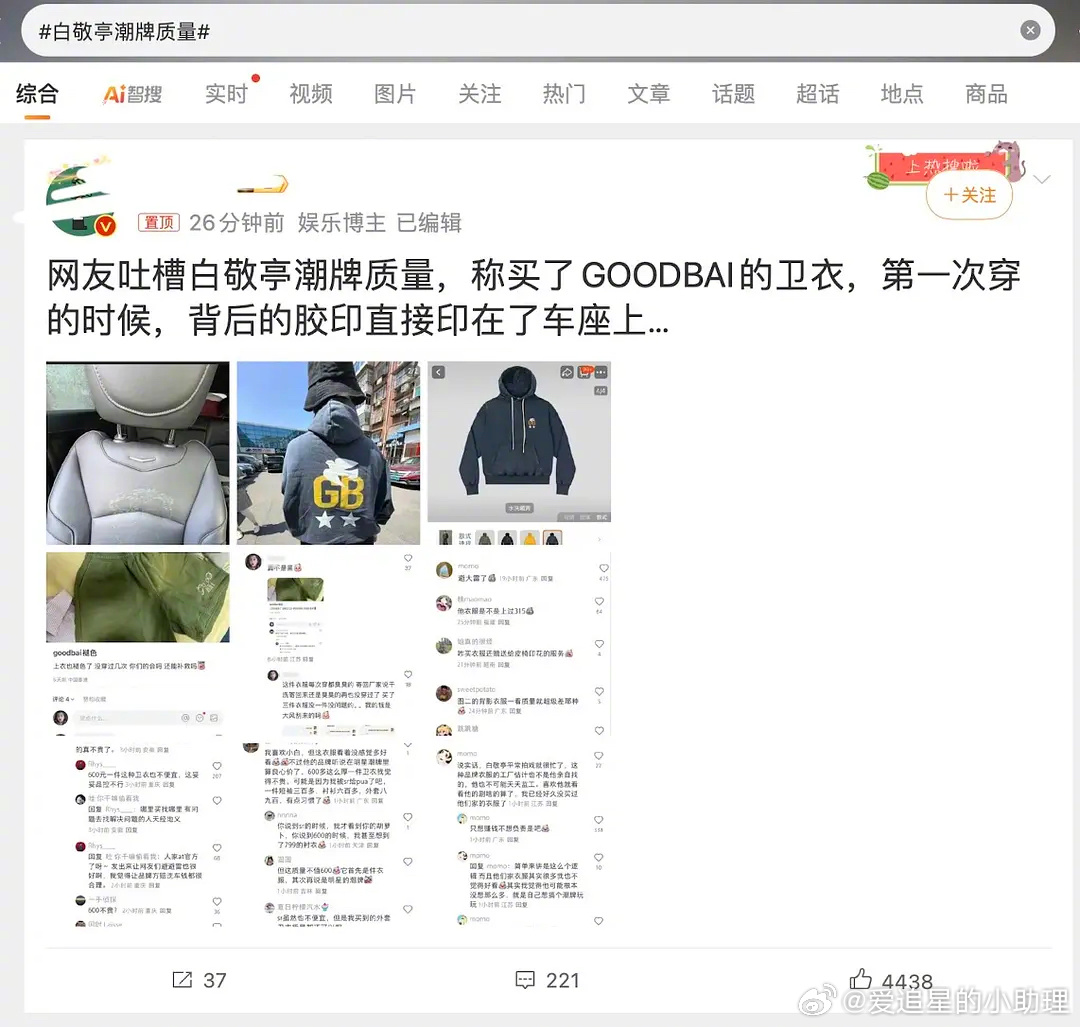
Task: Click the 26分钟前 timestamp
Action: coord(236,222)
